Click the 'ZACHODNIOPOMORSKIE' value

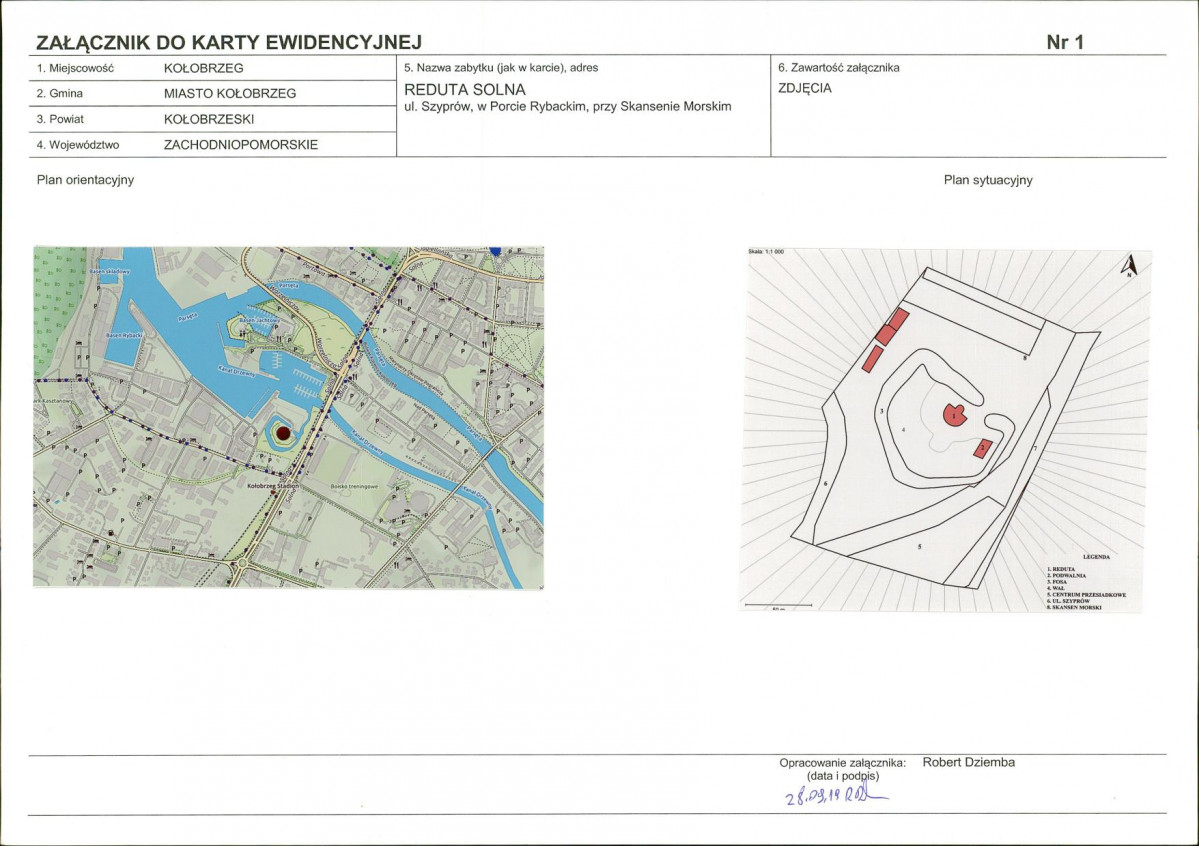coord(241,145)
